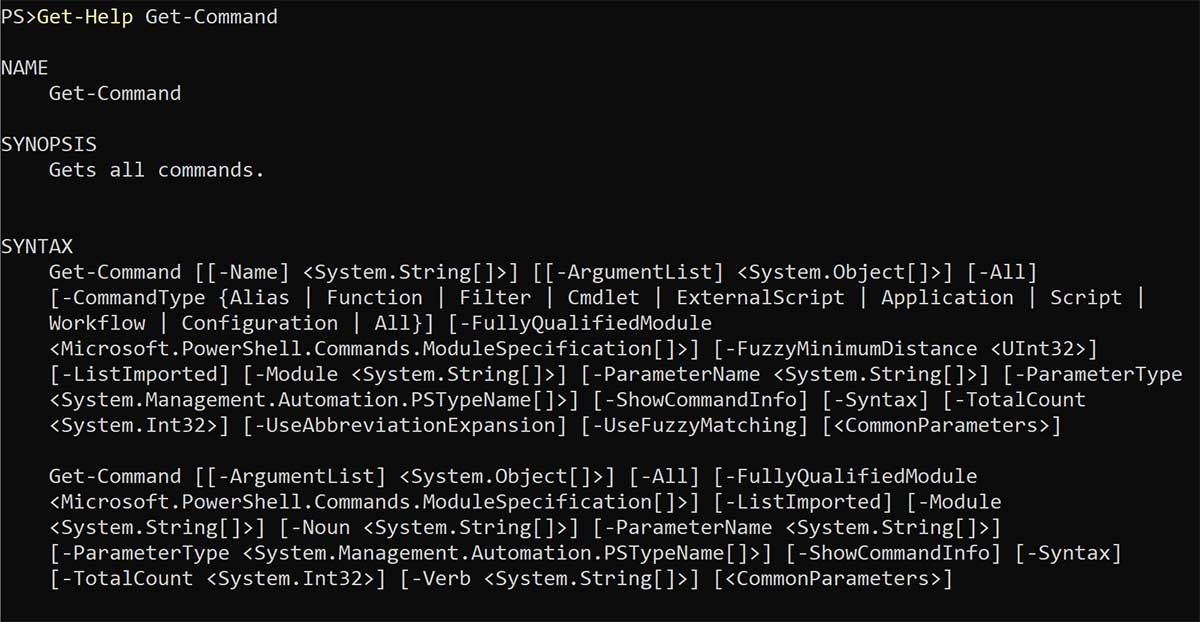
Task: Click the ExternalScript command type value
Action: [x=760, y=297]
